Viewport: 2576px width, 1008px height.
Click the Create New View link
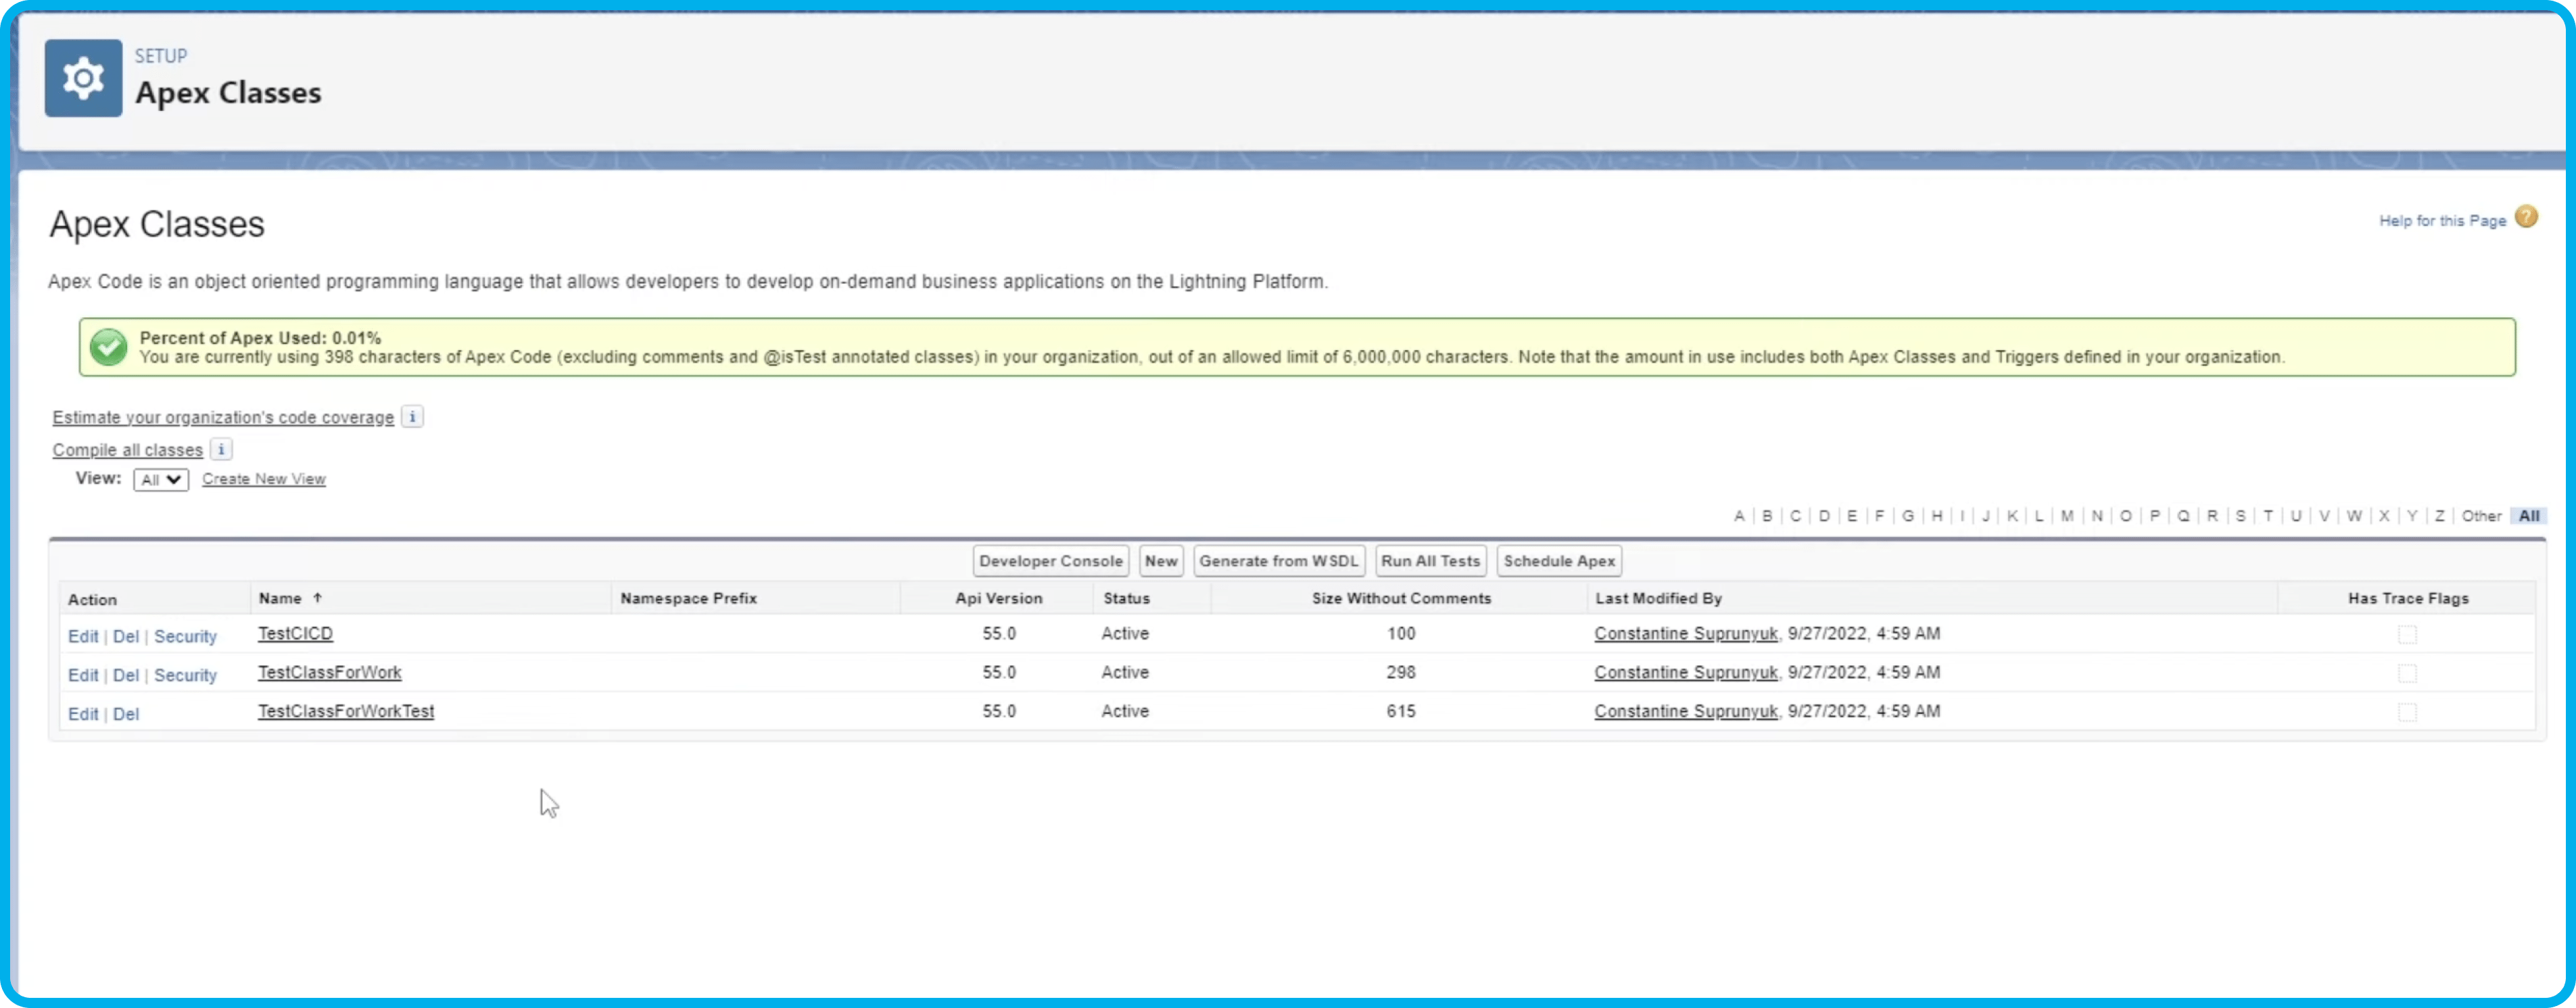[x=263, y=478]
